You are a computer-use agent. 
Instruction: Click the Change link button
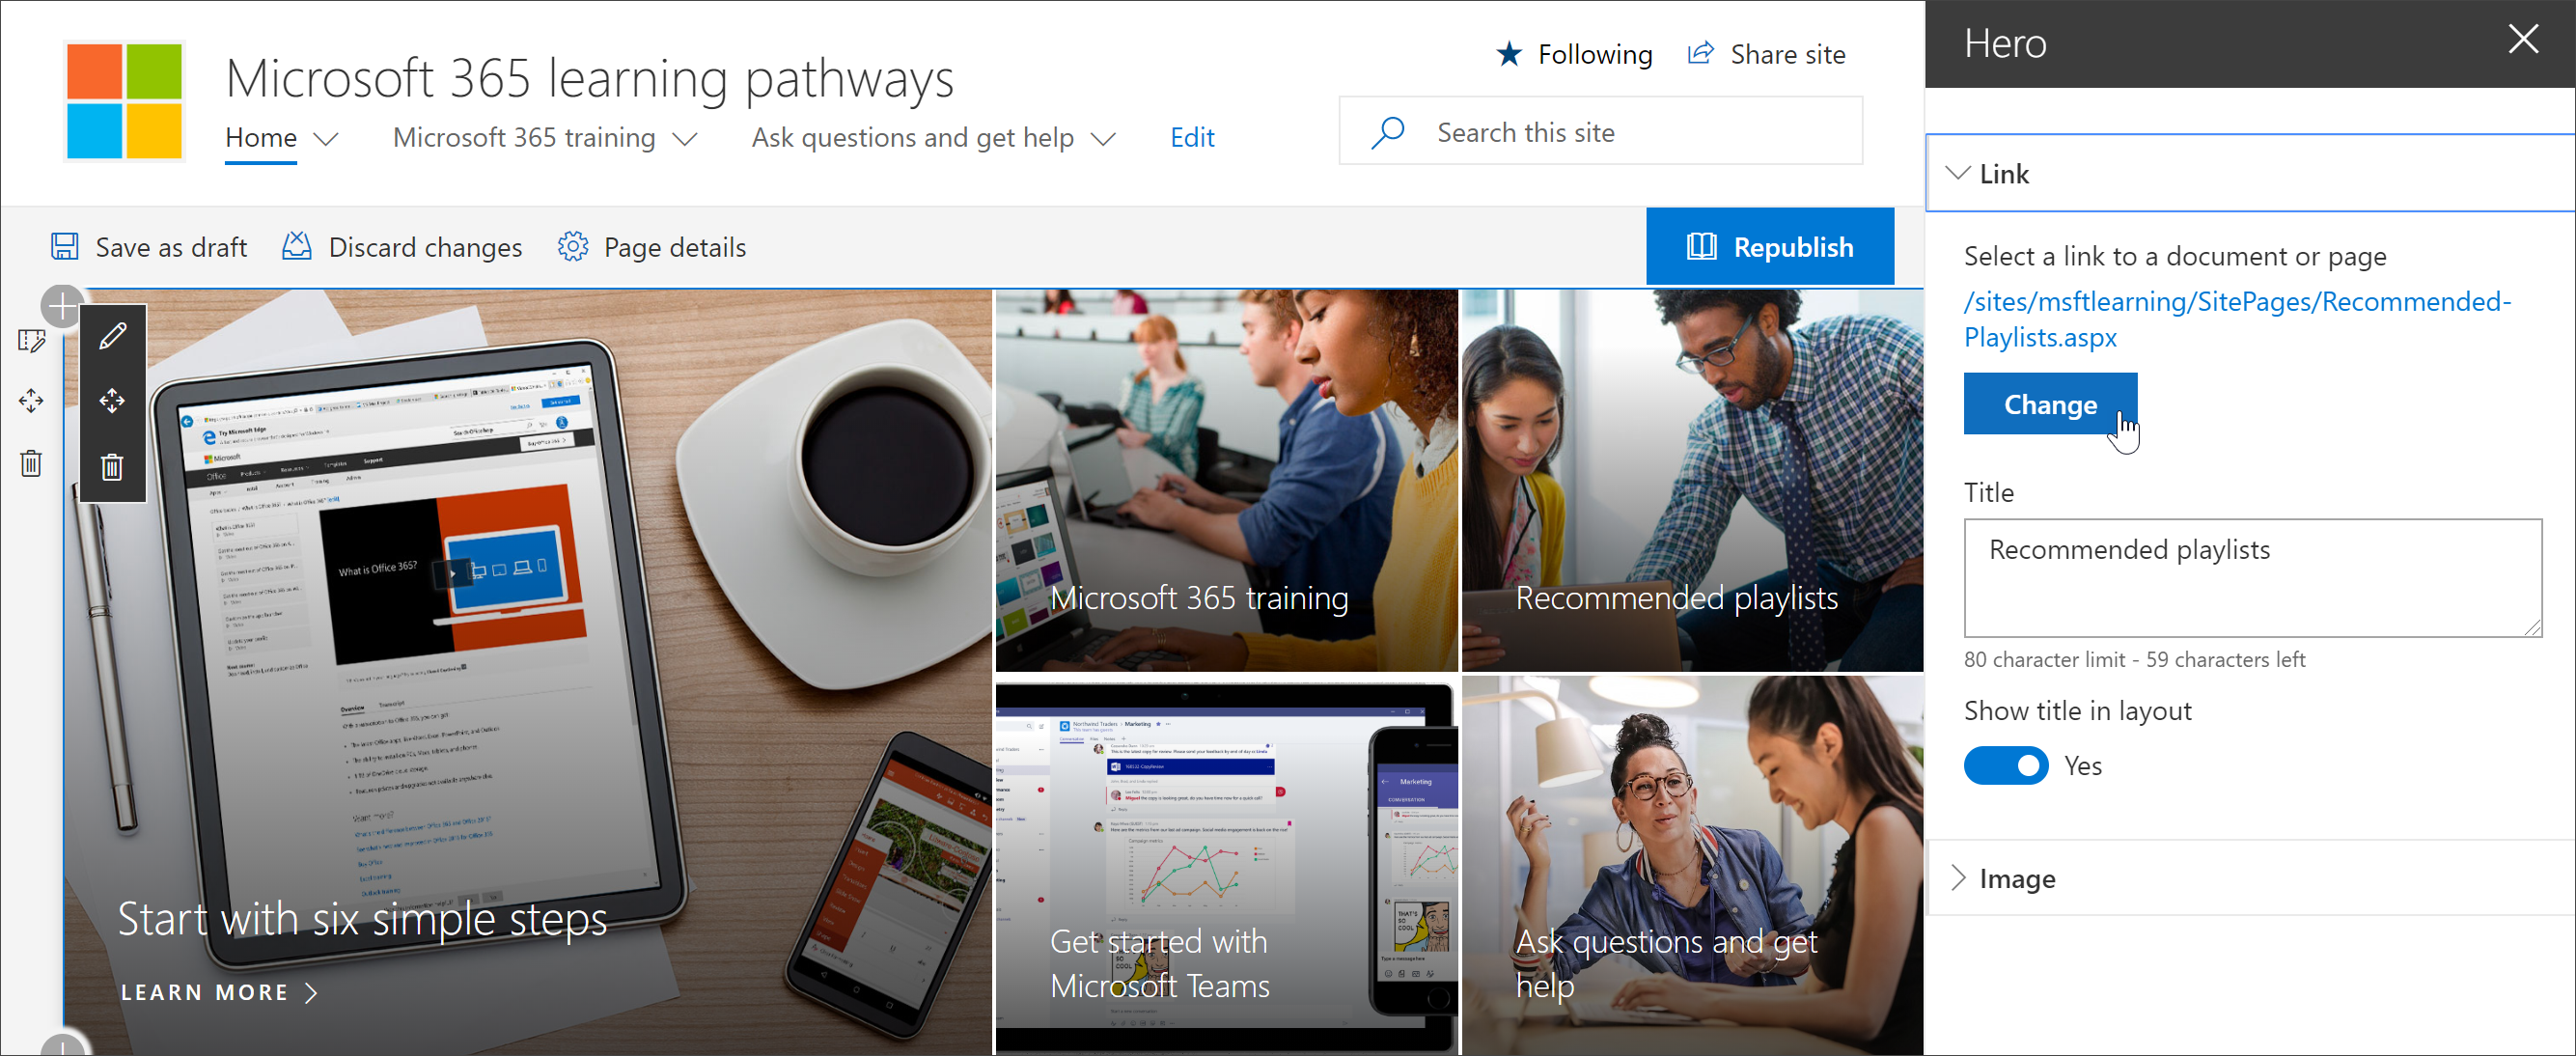2050,404
